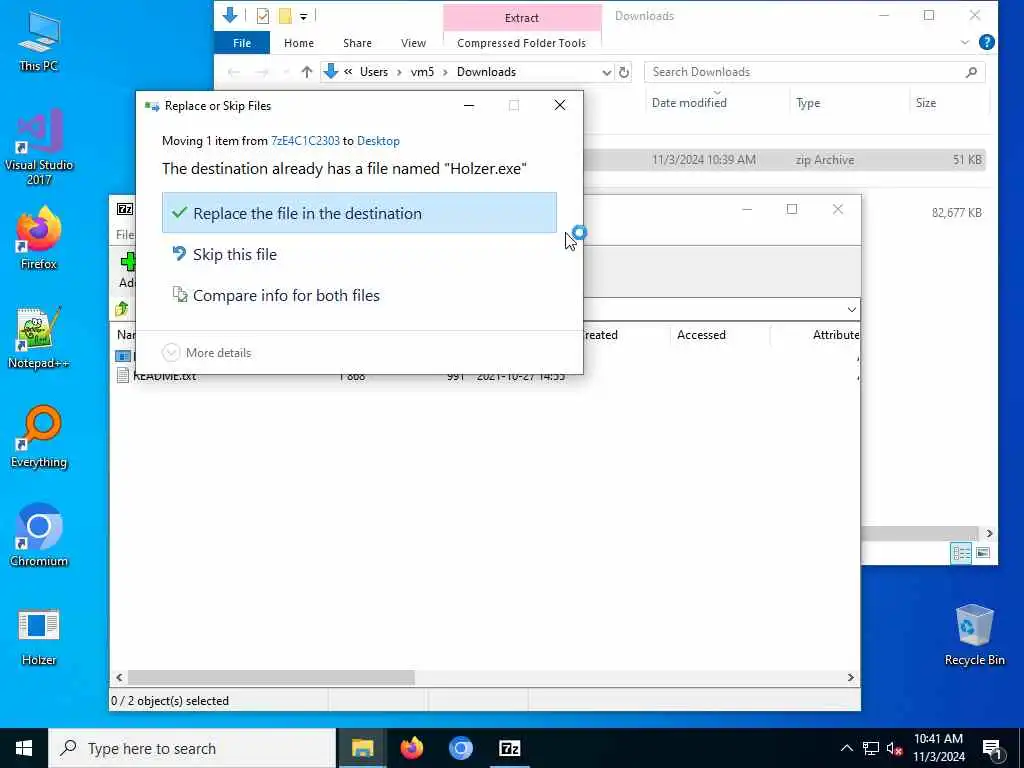Viewport: 1024px width, 768px height.
Task: Open Explorer Home tab
Action: [298, 43]
